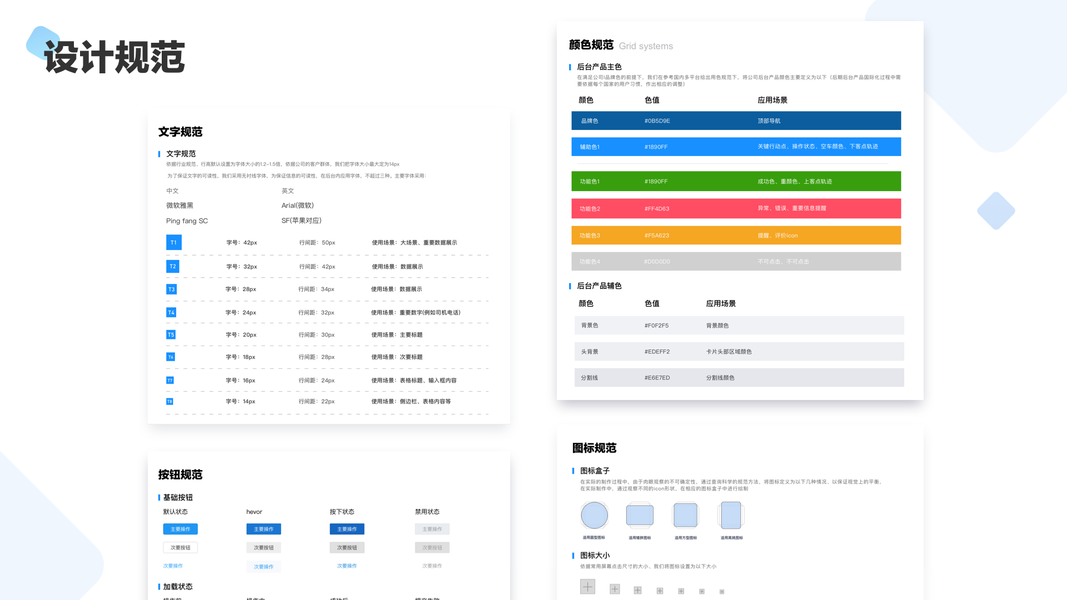Image resolution: width=1067 pixels, height=600 pixels.
Task: Click disabled 次要按钮 under 禁用状态
Action: [x=432, y=547]
